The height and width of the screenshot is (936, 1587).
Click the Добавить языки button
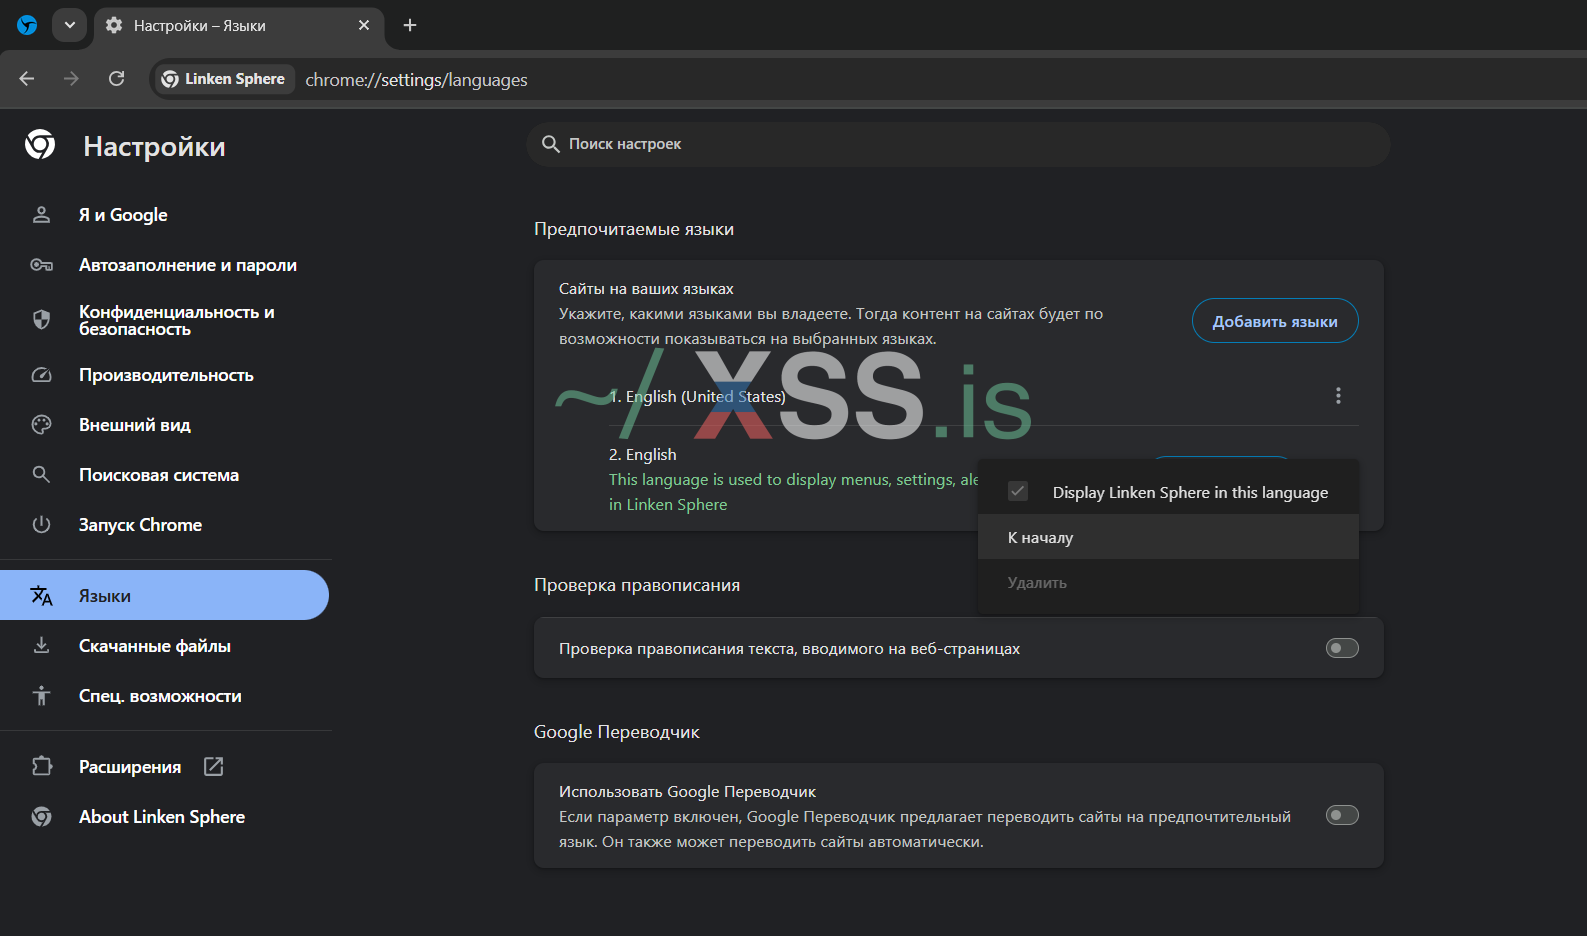(x=1274, y=321)
